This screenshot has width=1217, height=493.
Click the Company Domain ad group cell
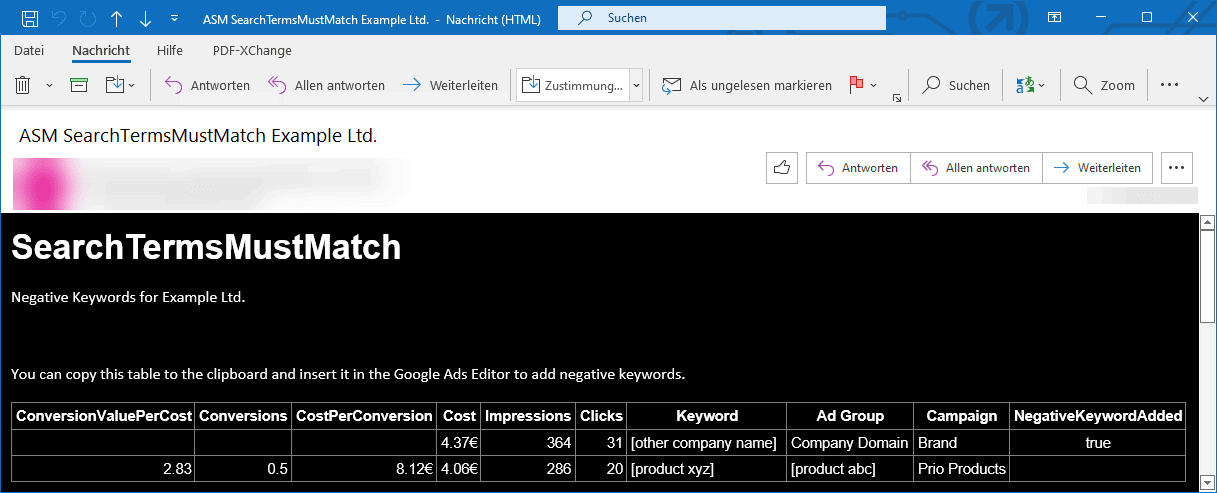pyautogui.click(x=849, y=442)
